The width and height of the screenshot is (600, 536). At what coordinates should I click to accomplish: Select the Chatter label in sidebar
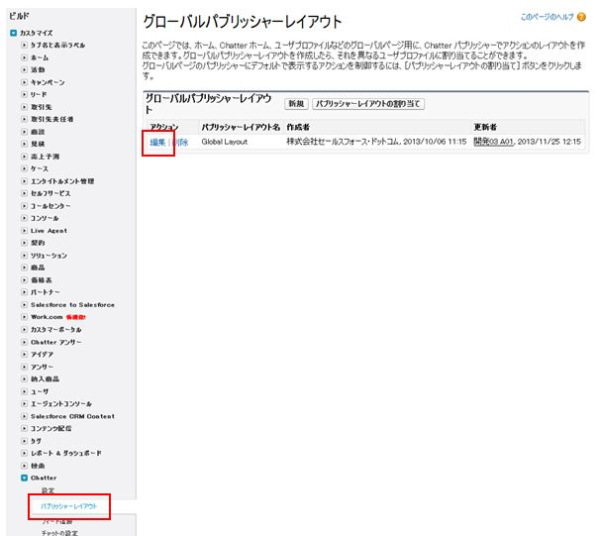click(x=44, y=478)
